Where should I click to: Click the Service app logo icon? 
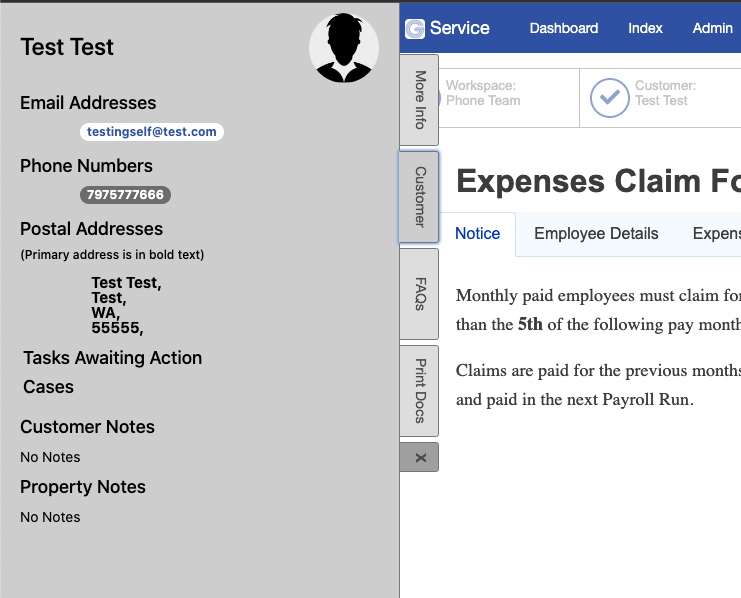pos(414,29)
